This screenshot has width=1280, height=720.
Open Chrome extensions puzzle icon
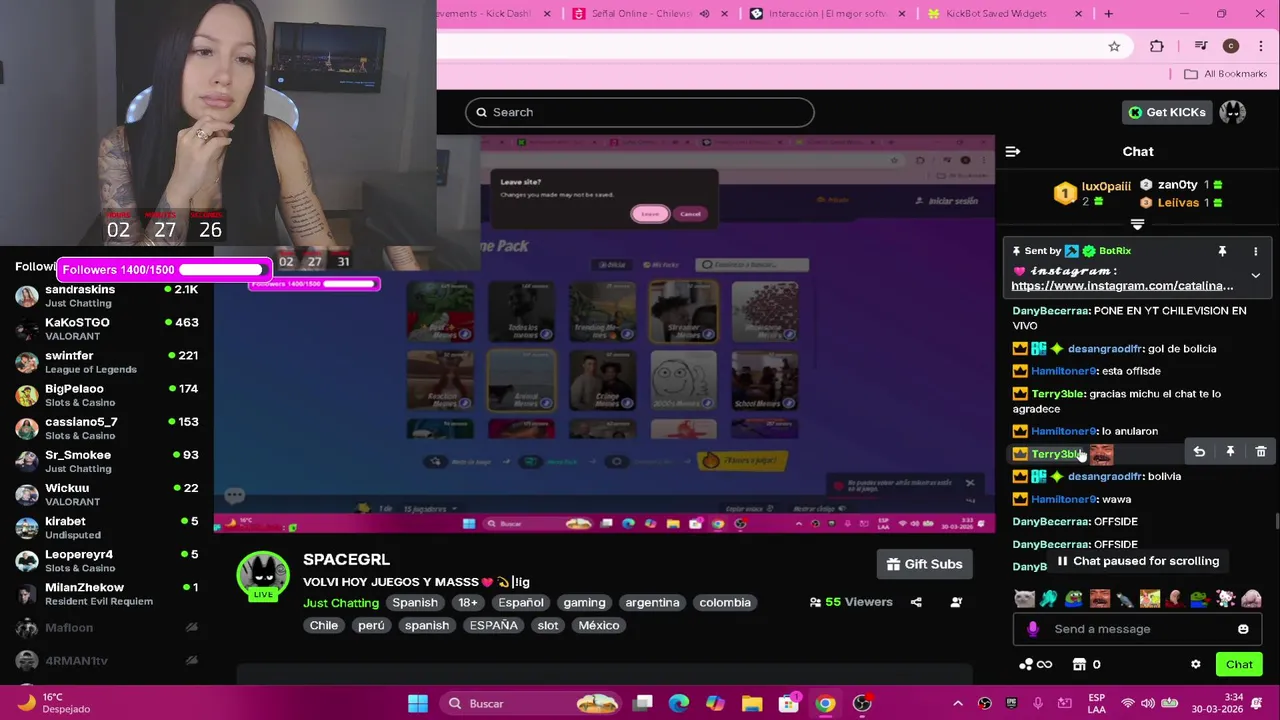(1157, 46)
